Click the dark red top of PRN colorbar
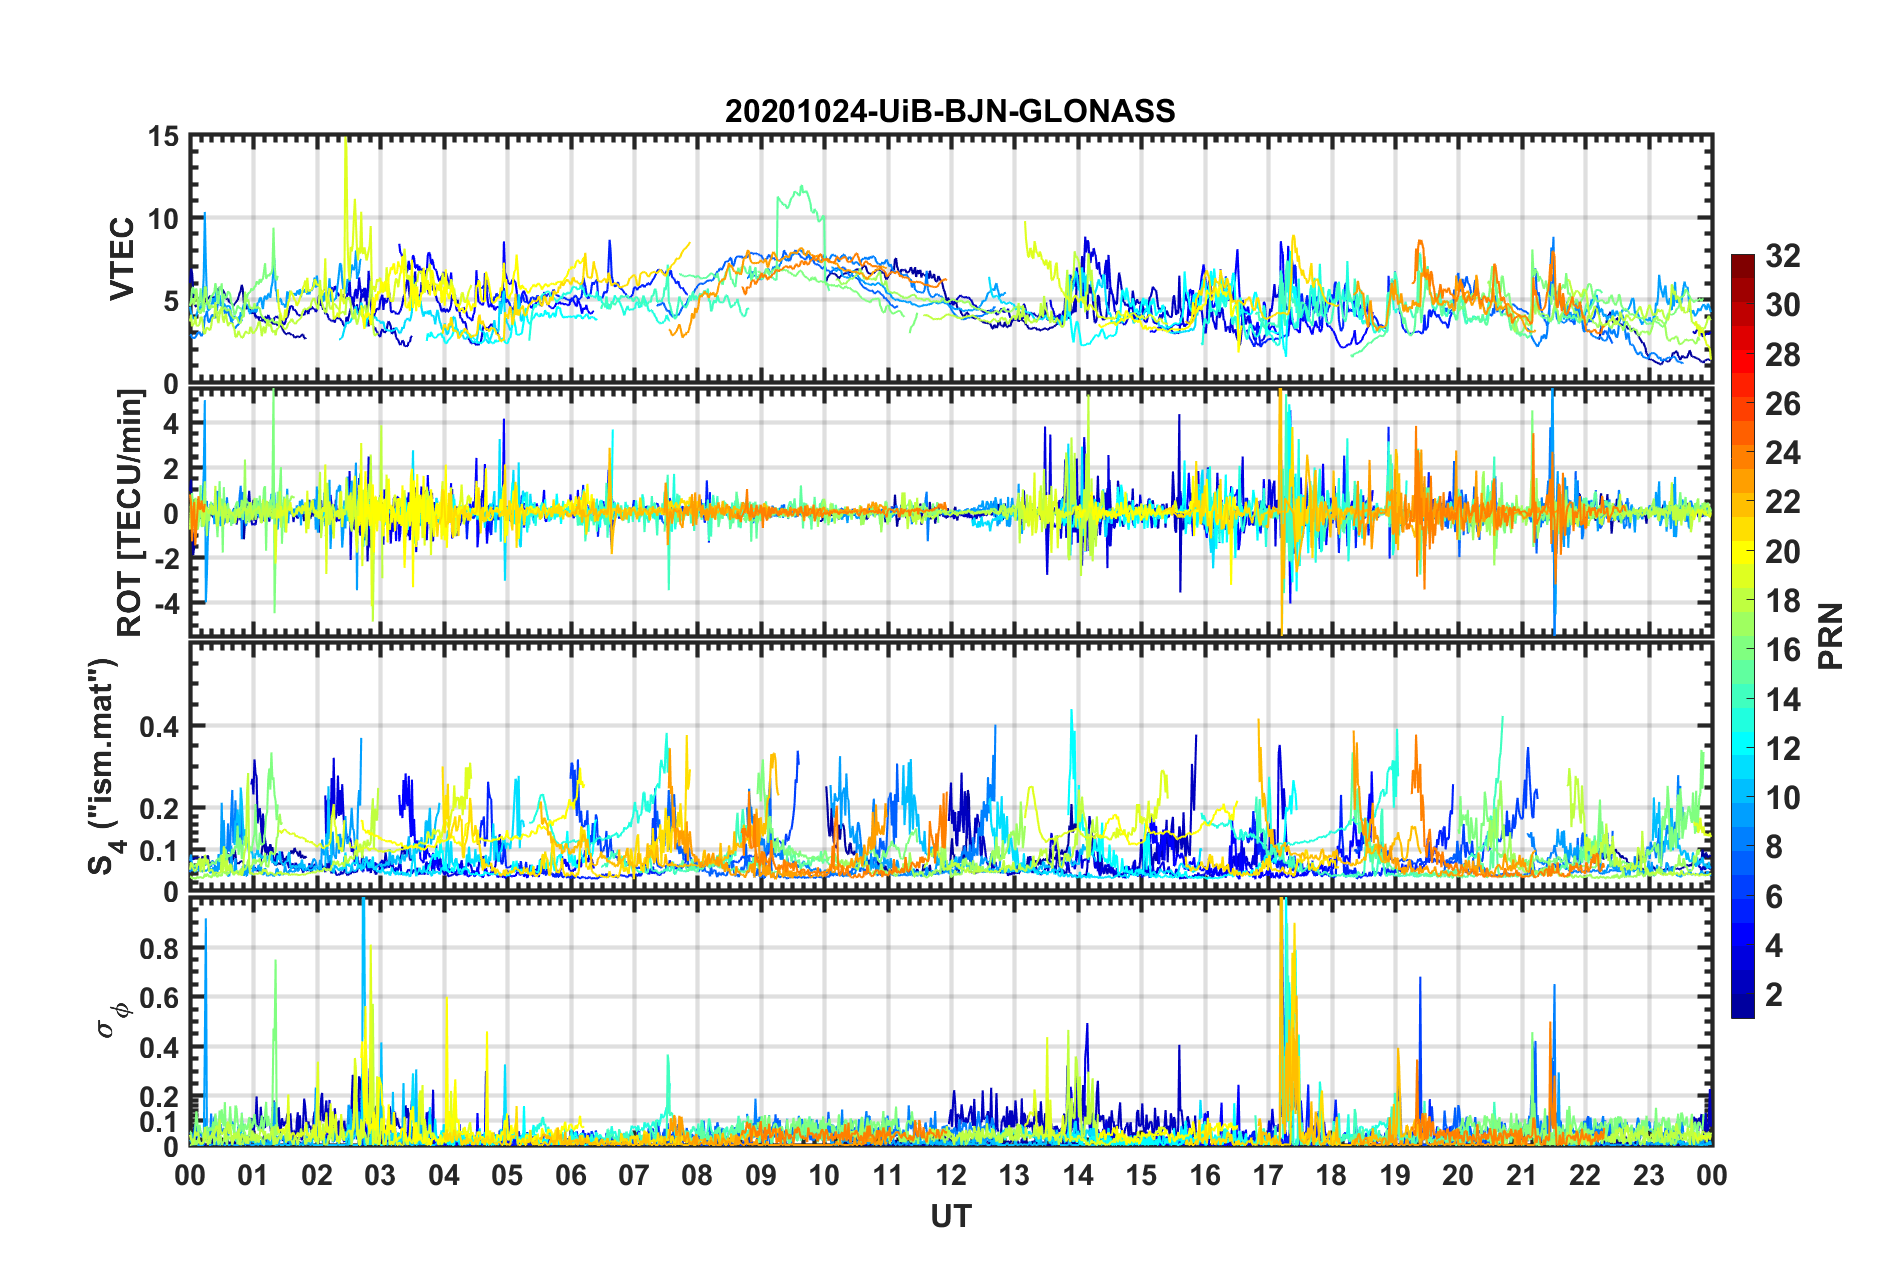Screen dimensions: 1902x1272 click(1743, 262)
